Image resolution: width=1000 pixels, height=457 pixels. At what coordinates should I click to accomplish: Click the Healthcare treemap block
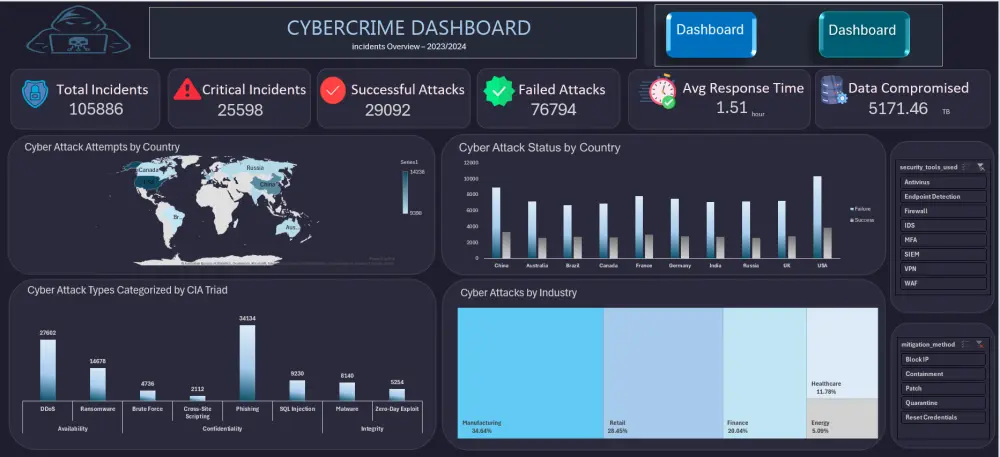click(842, 353)
